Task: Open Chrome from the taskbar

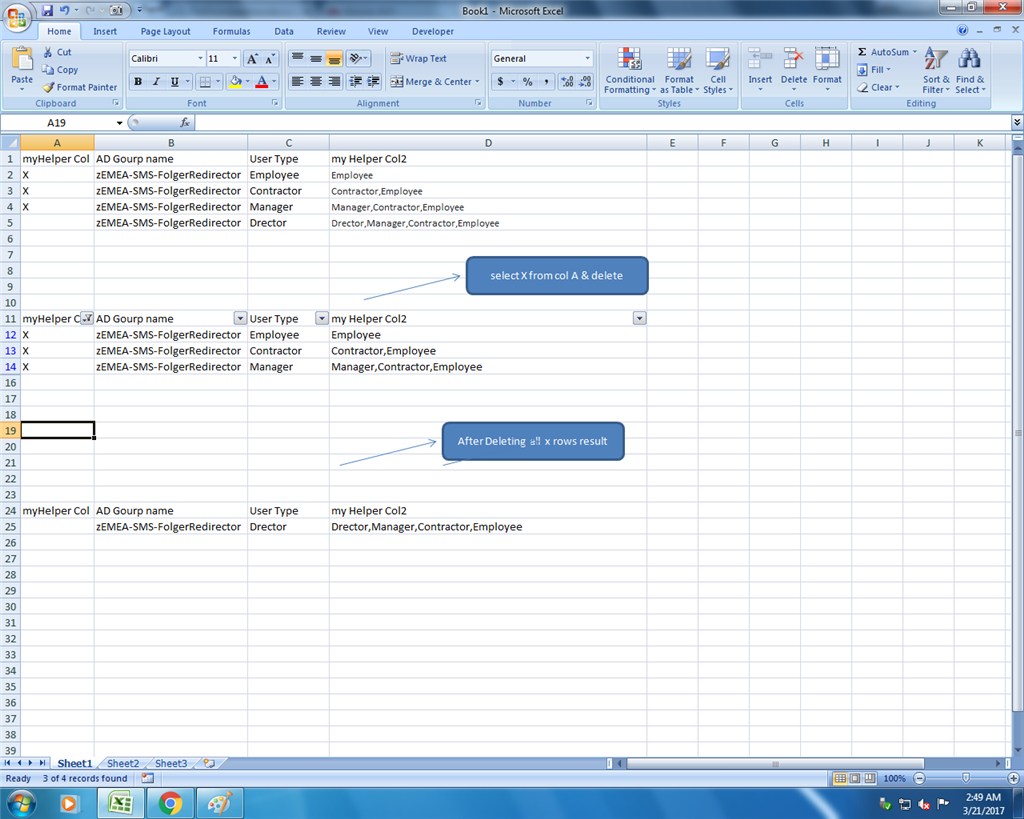Action: point(170,803)
